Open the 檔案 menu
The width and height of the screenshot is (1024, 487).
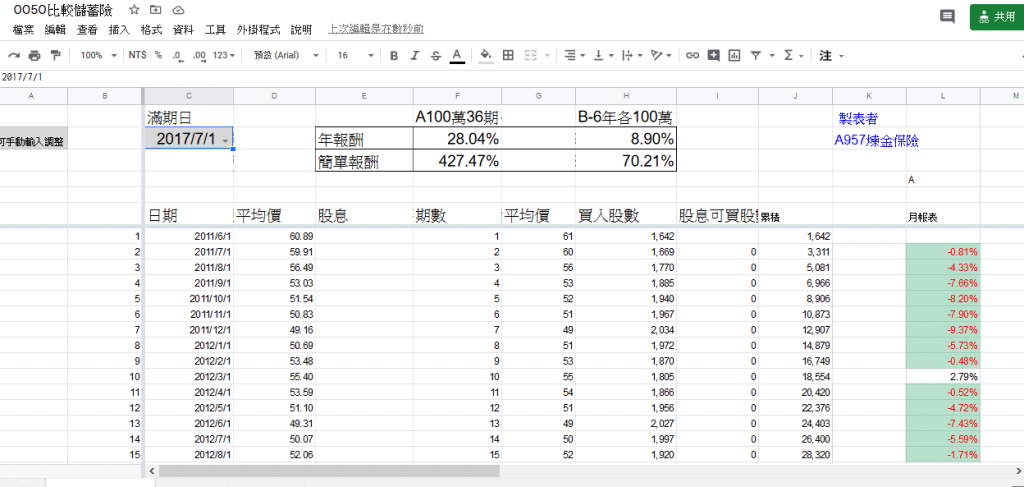click(24, 30)
